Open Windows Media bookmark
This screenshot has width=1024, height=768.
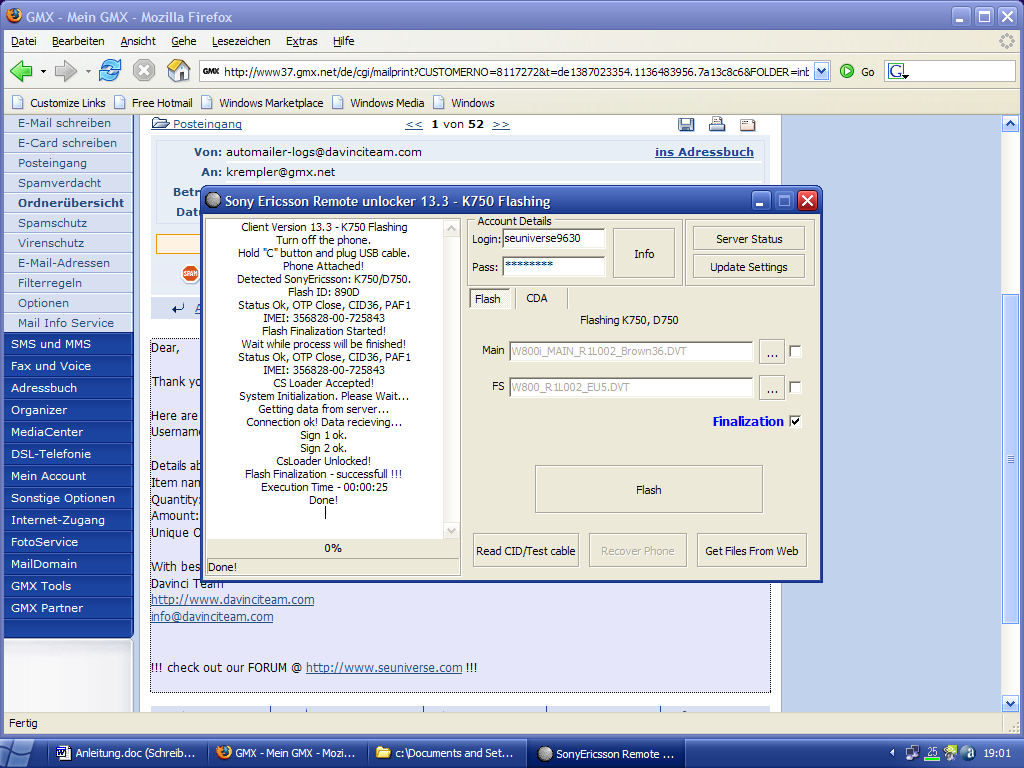tap(378, 103)
